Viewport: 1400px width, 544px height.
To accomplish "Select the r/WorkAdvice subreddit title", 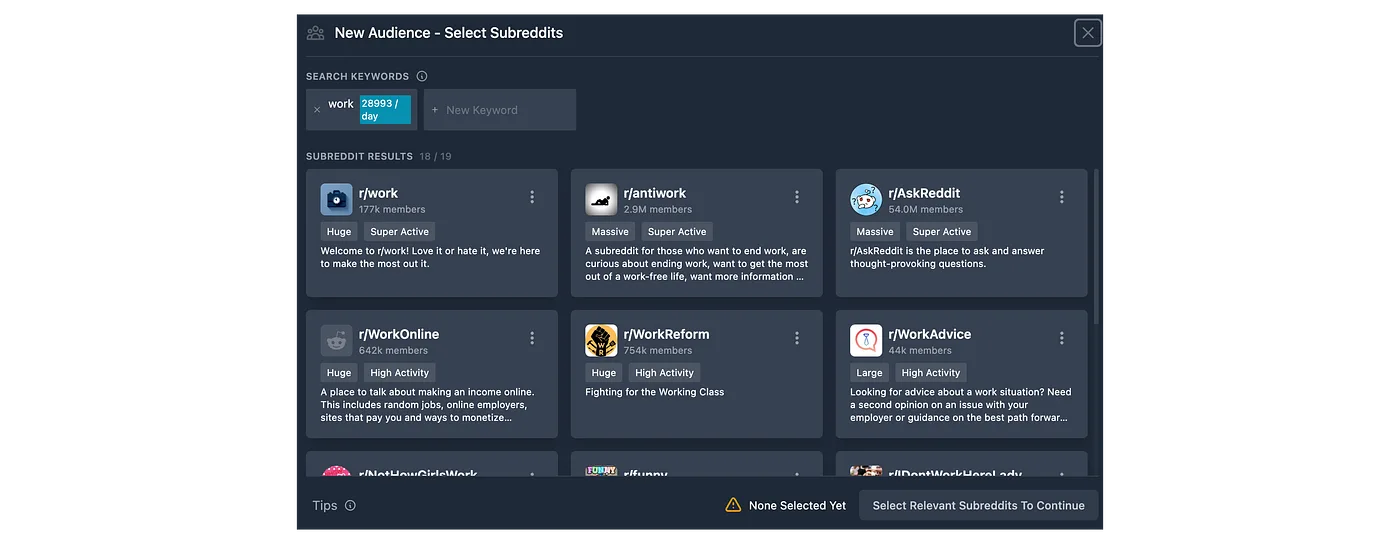I will click(x=930, y=334).
